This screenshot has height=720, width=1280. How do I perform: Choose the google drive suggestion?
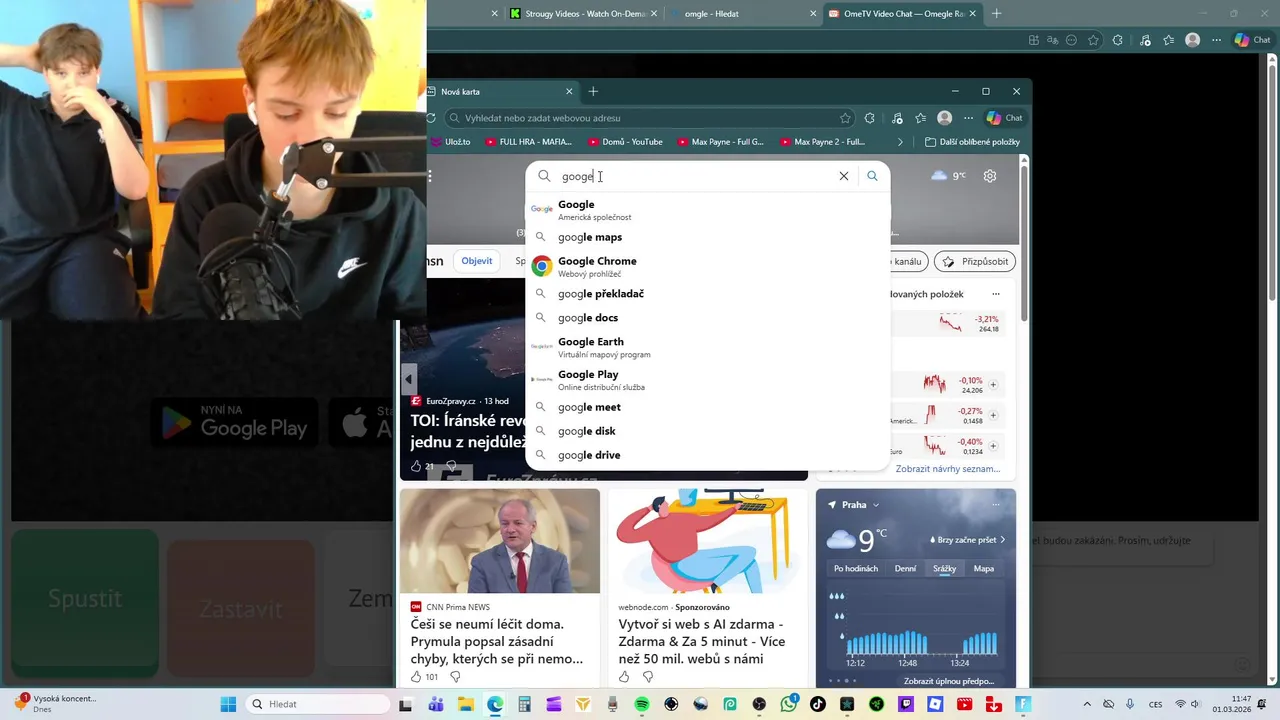pyautogui.click(x=708, y=455)
